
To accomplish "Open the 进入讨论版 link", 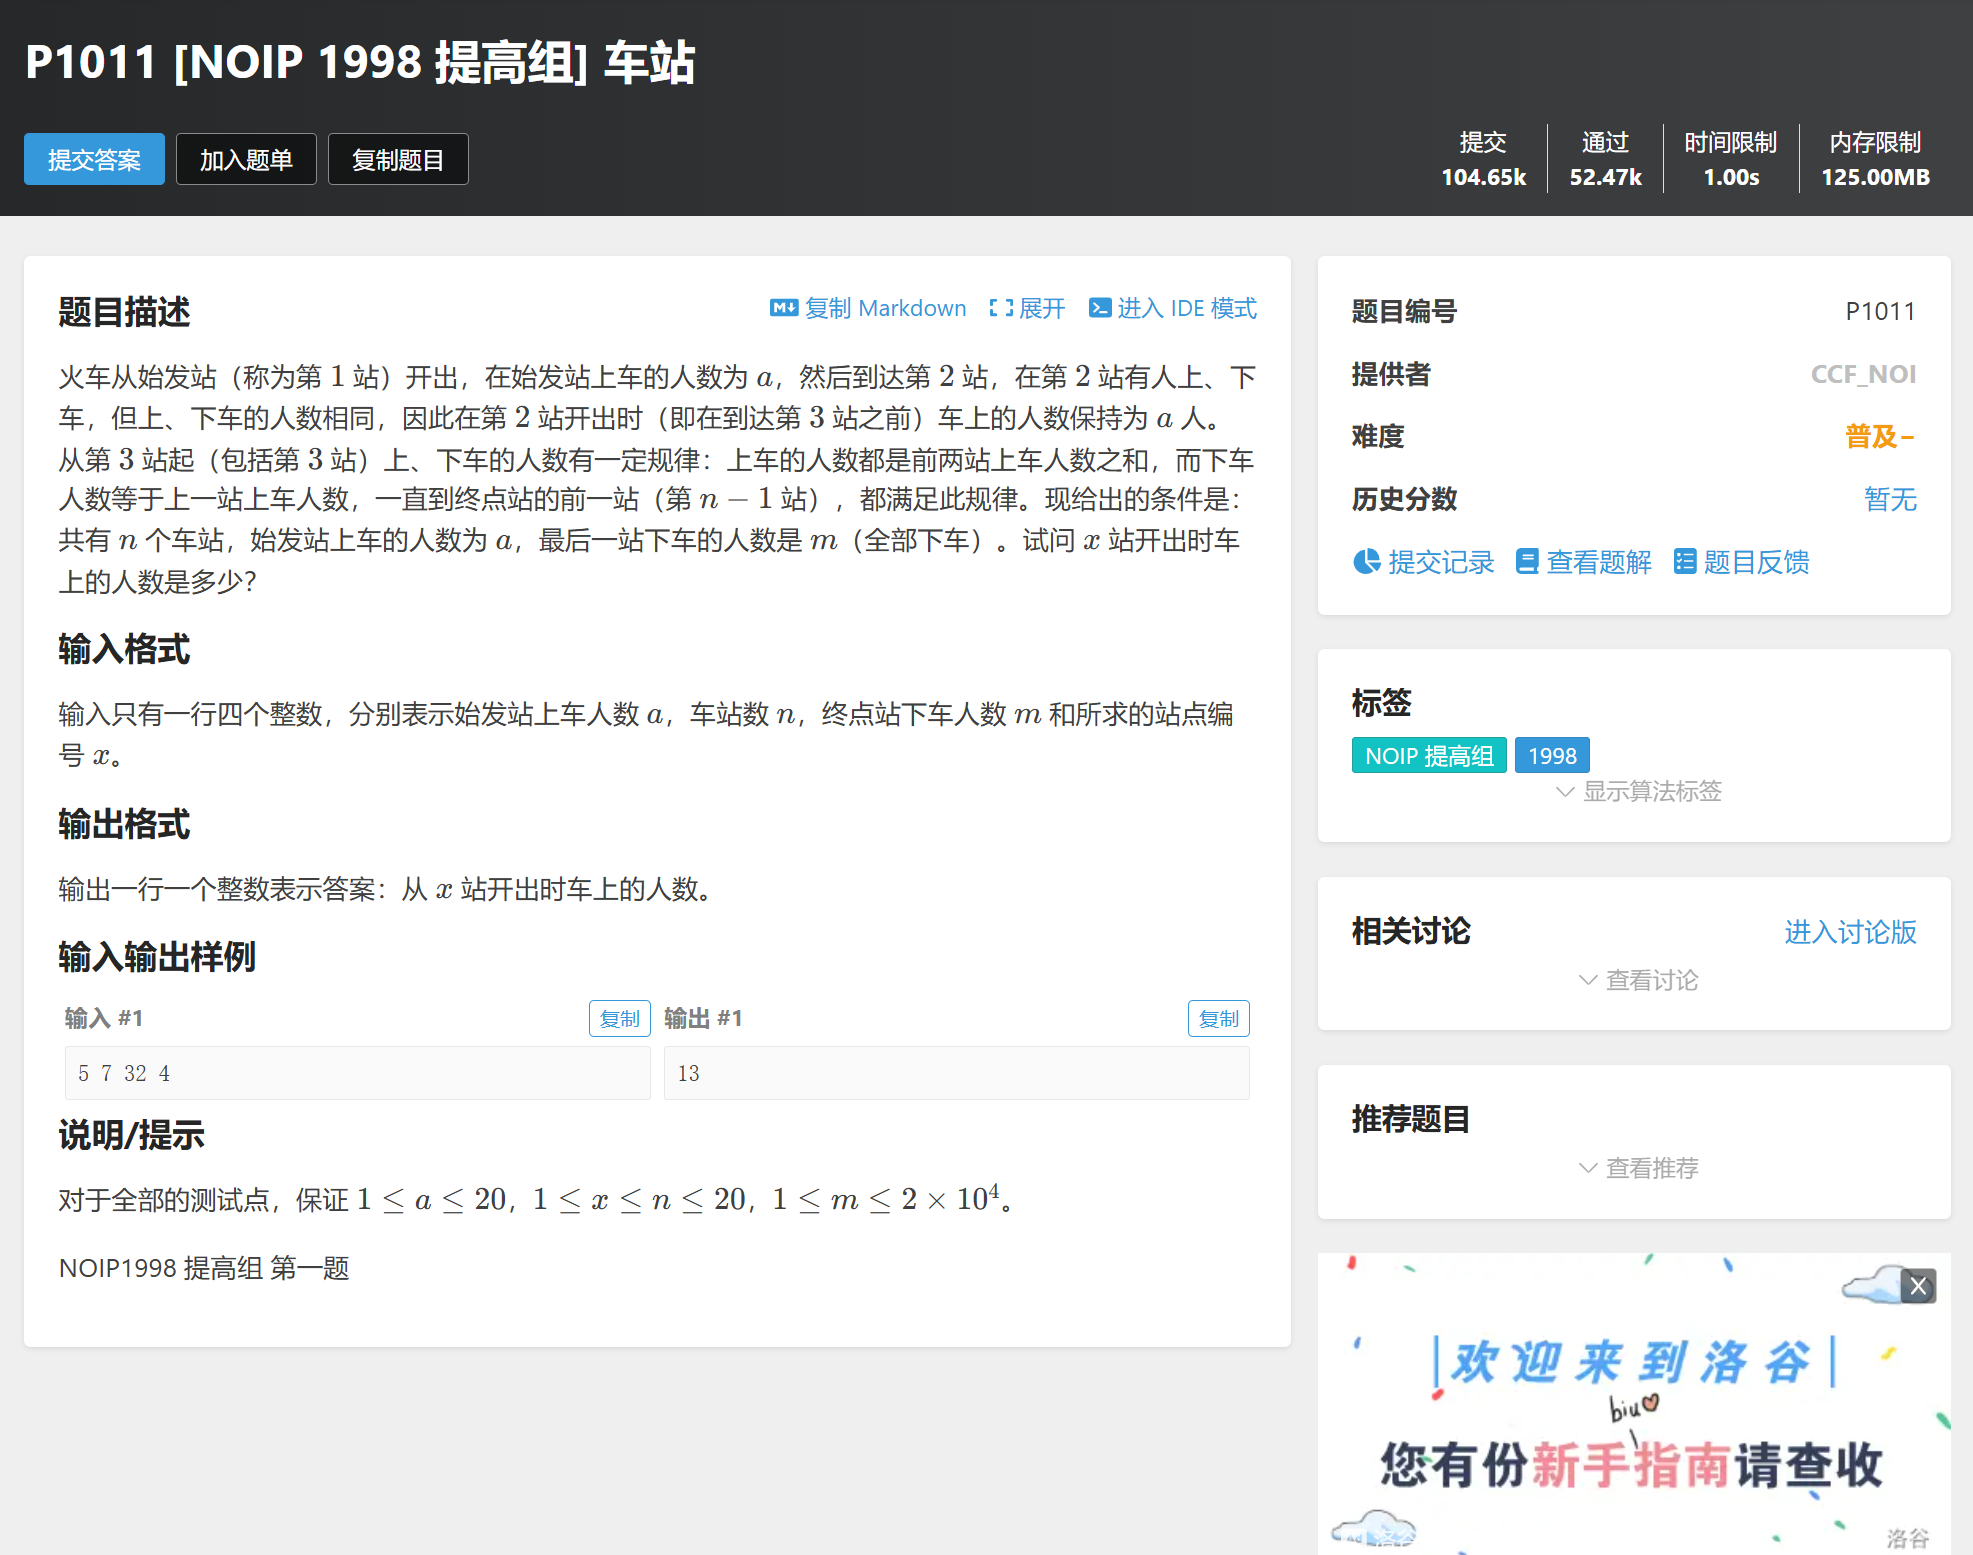I will (x=1849, y=932).
